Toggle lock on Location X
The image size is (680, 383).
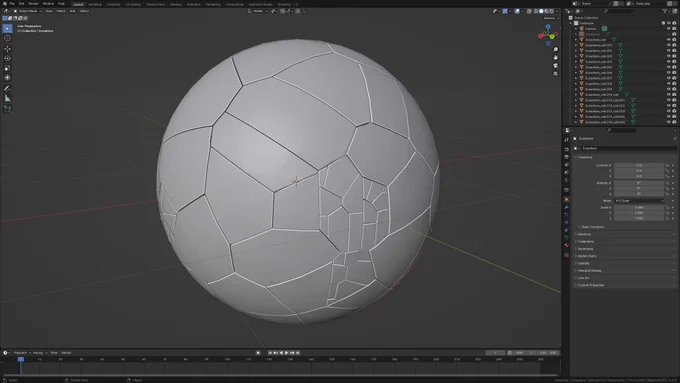(x=667, y=165)
